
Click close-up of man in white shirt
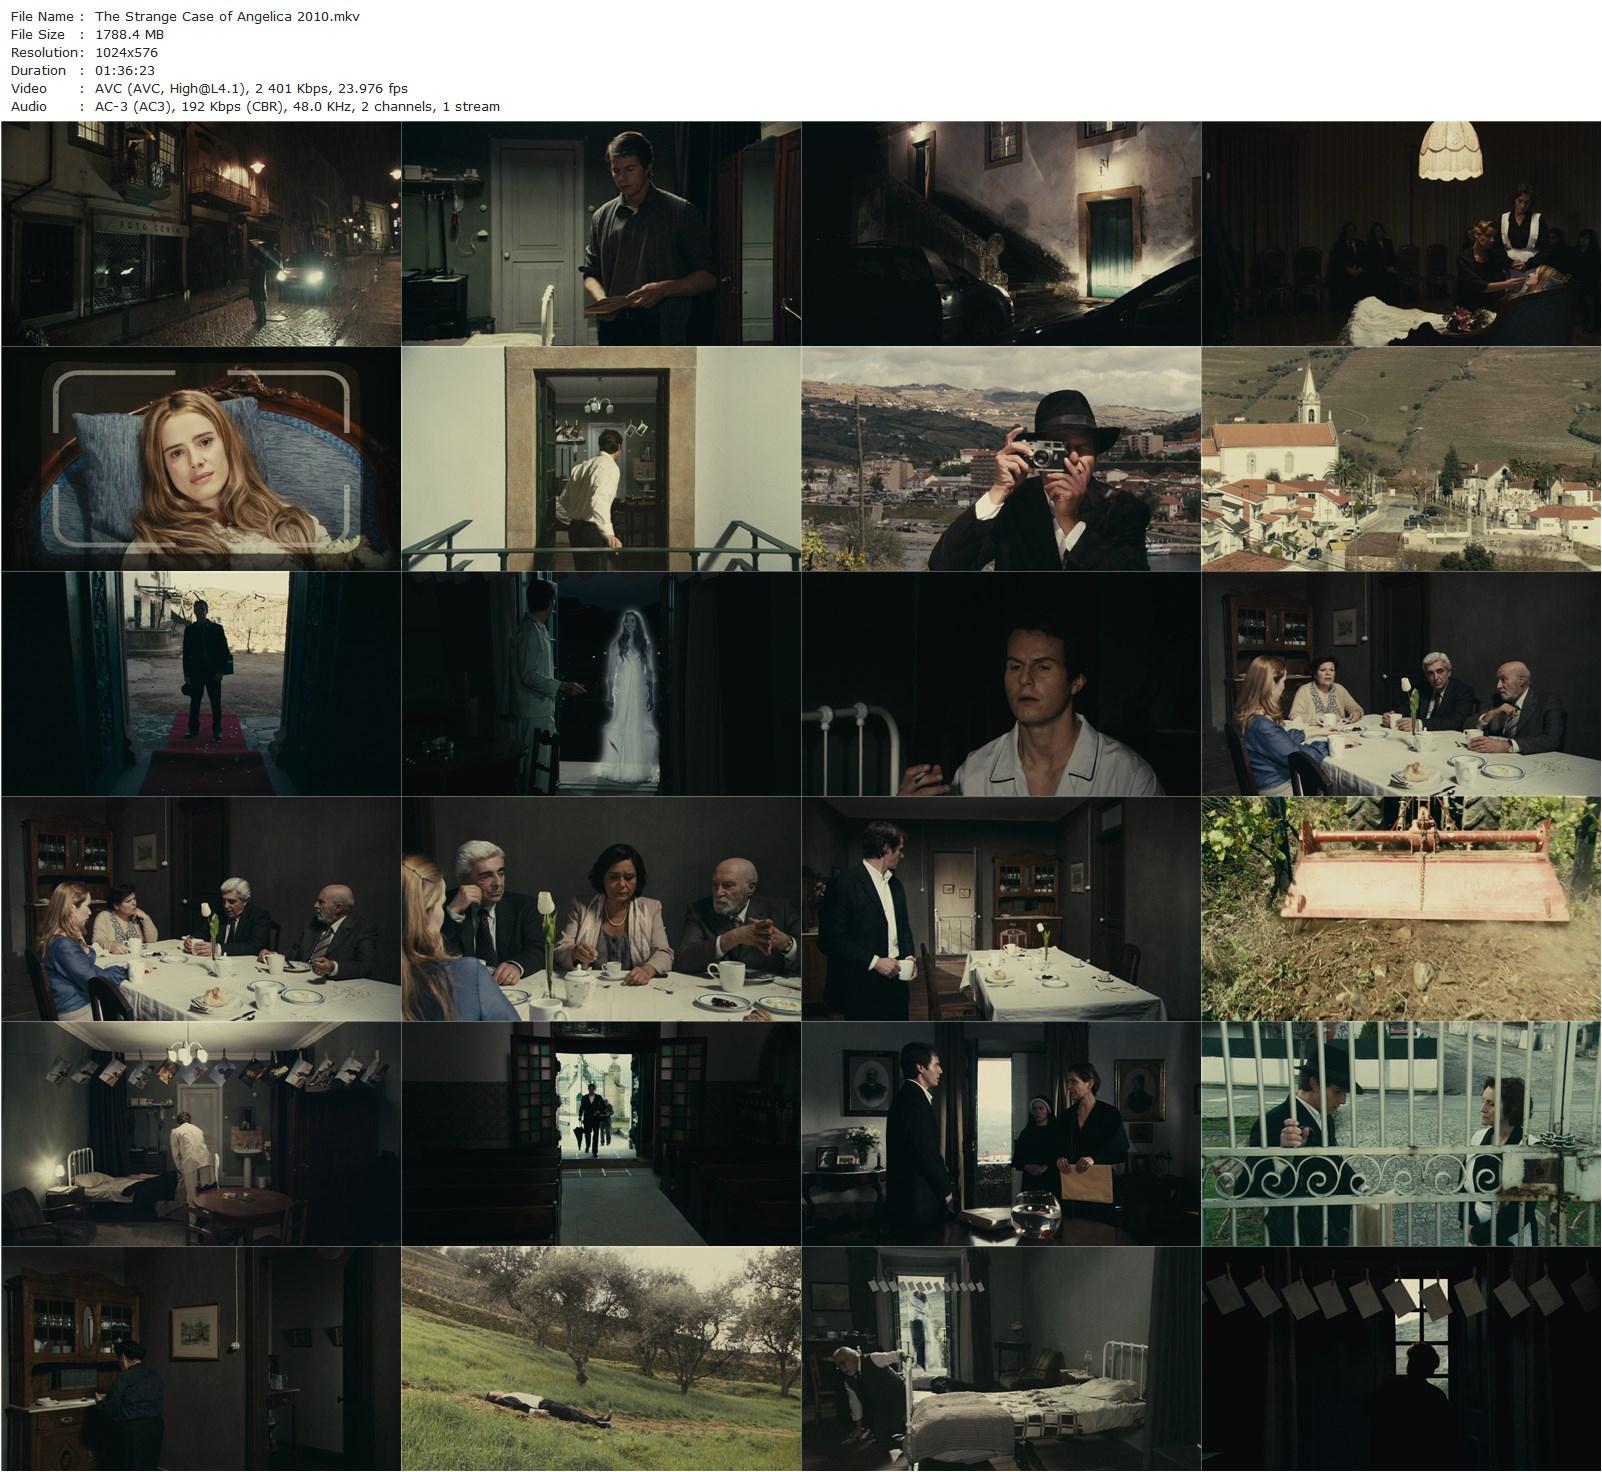pos(1001,684)
